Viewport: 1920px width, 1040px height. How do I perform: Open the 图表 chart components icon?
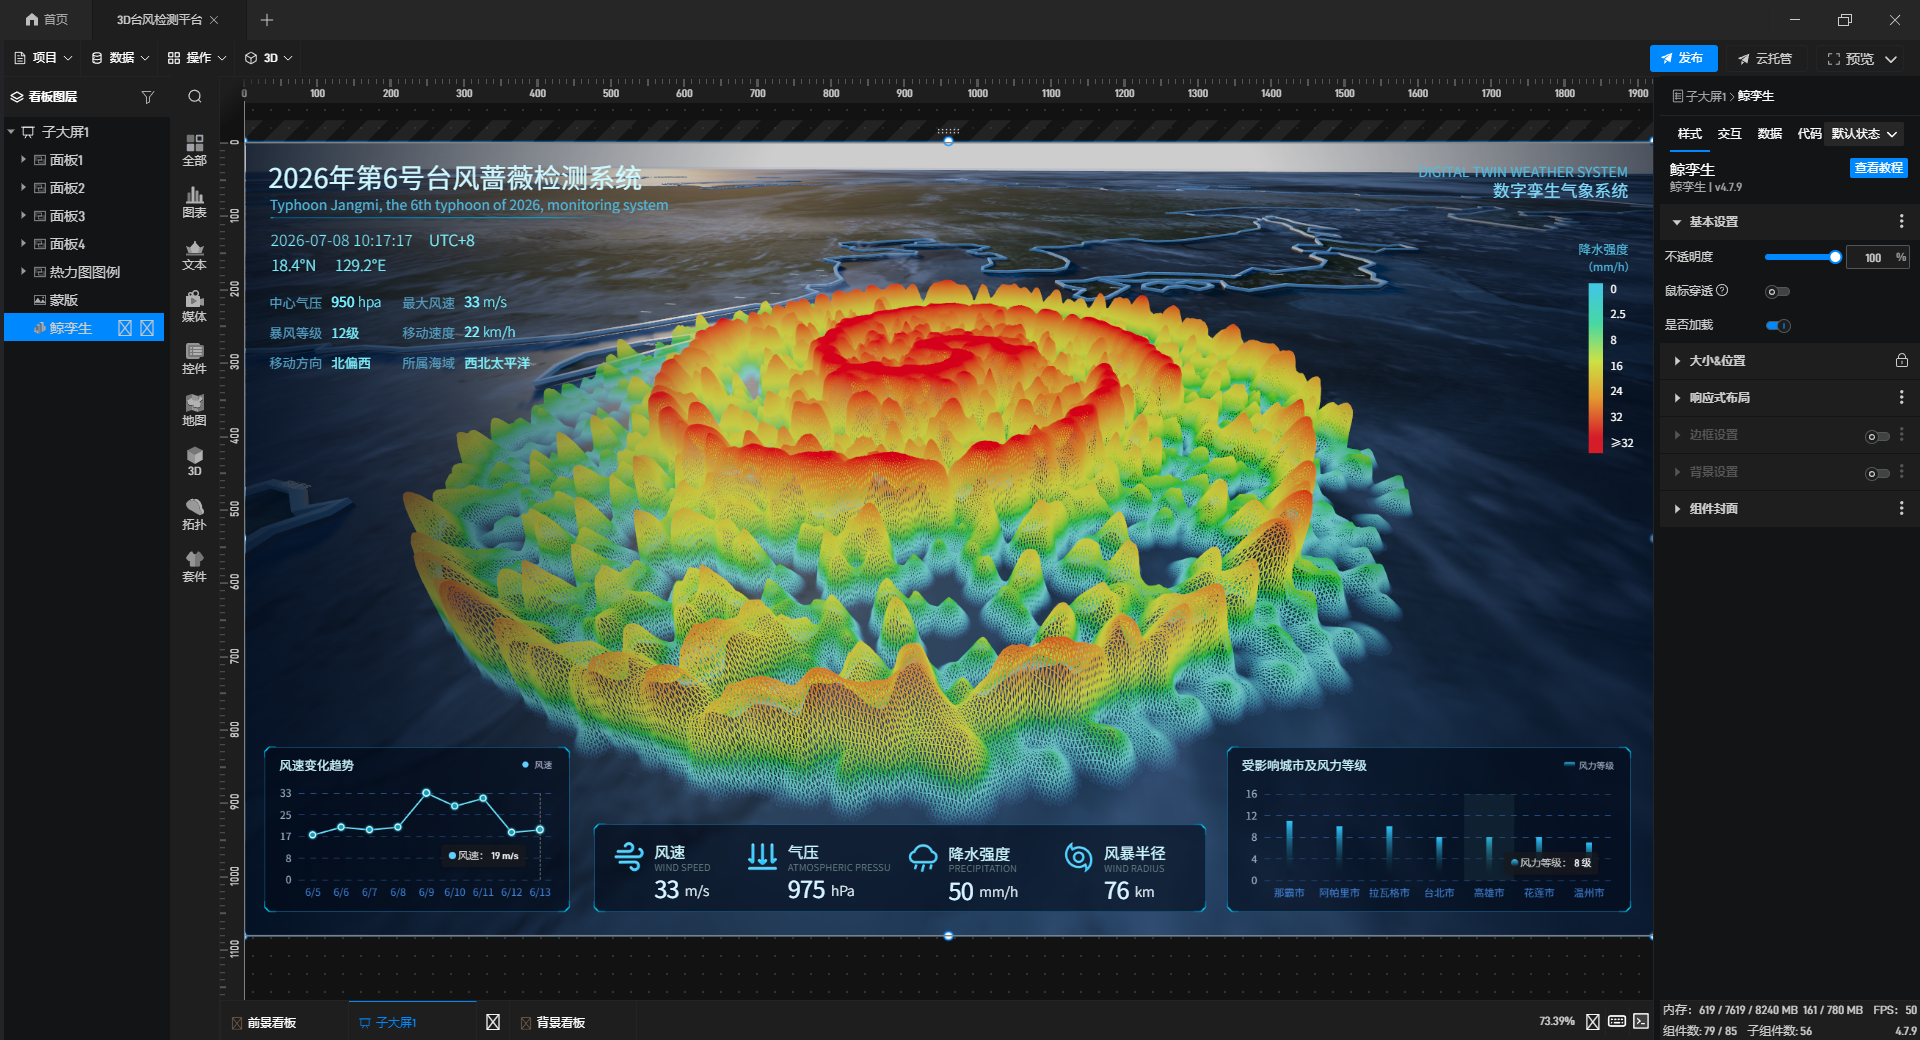click(x=194, y=202)
